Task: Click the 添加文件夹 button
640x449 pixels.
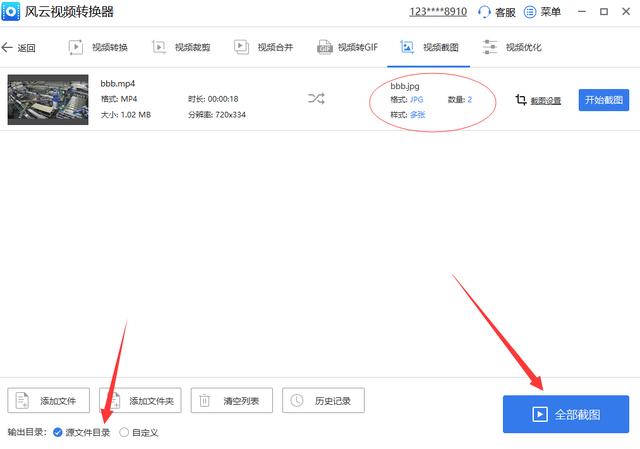Action: point(140,400)
